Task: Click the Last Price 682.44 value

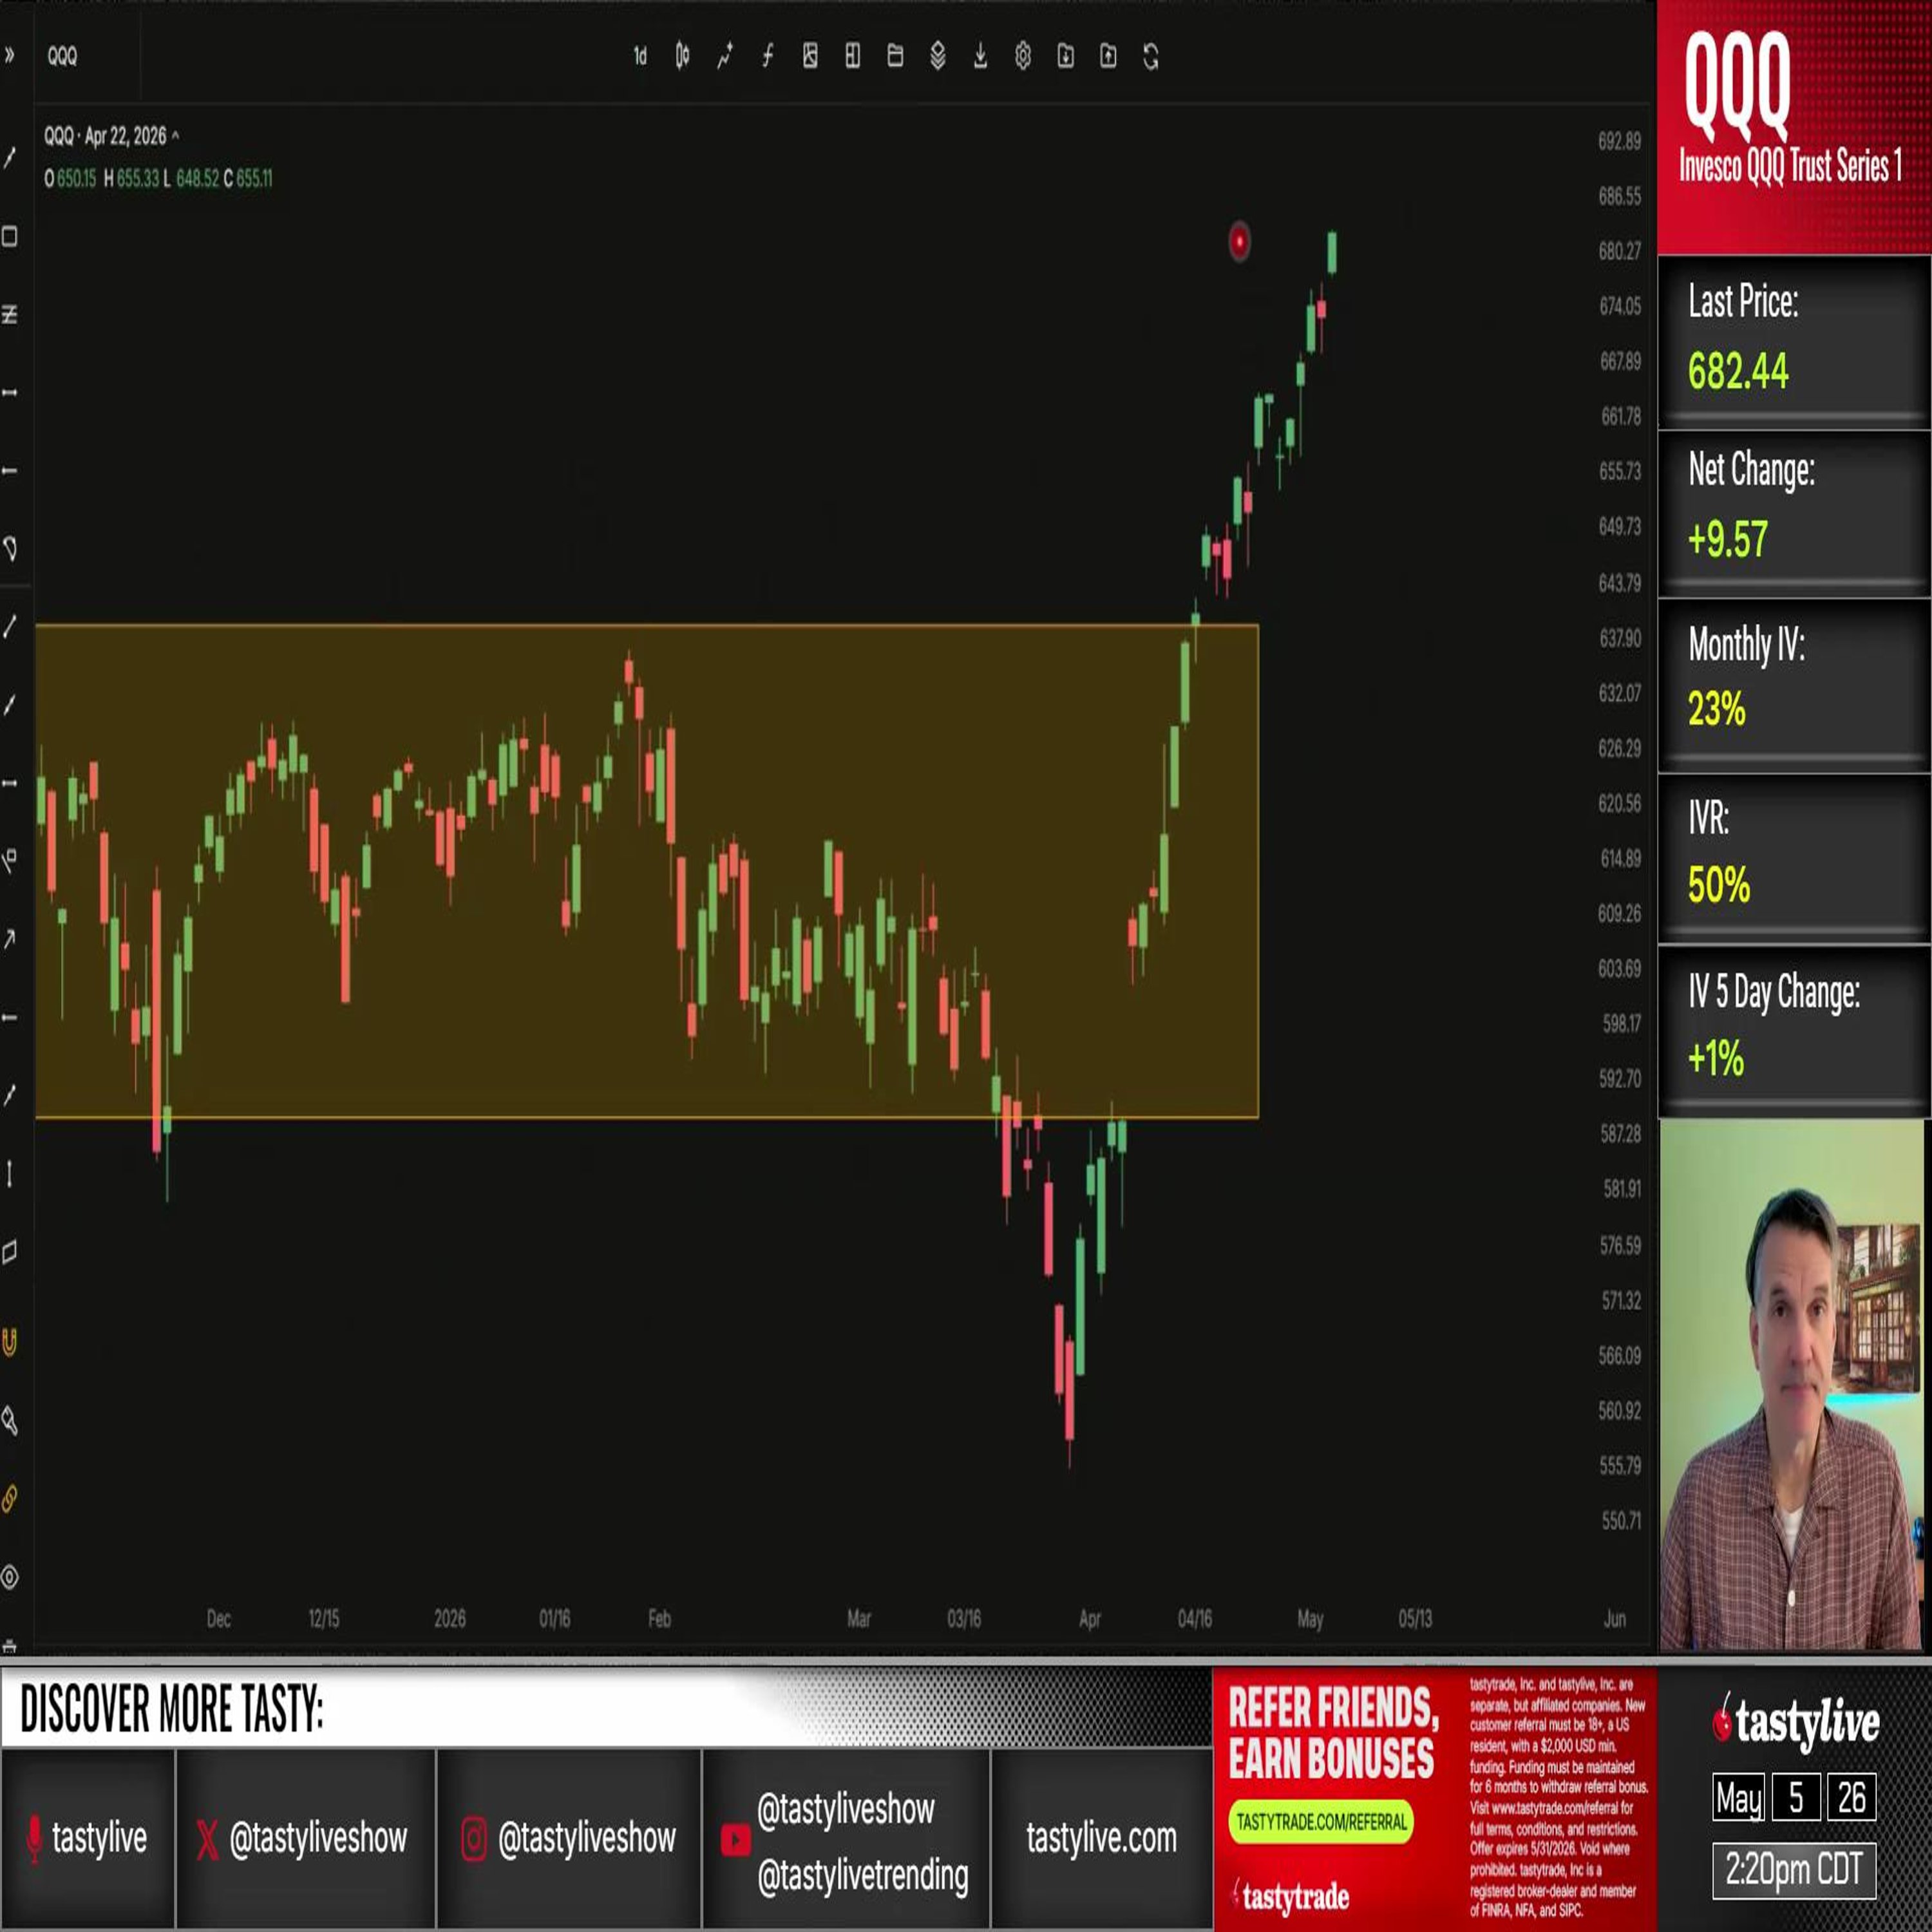Action: tap(1738, 371)
